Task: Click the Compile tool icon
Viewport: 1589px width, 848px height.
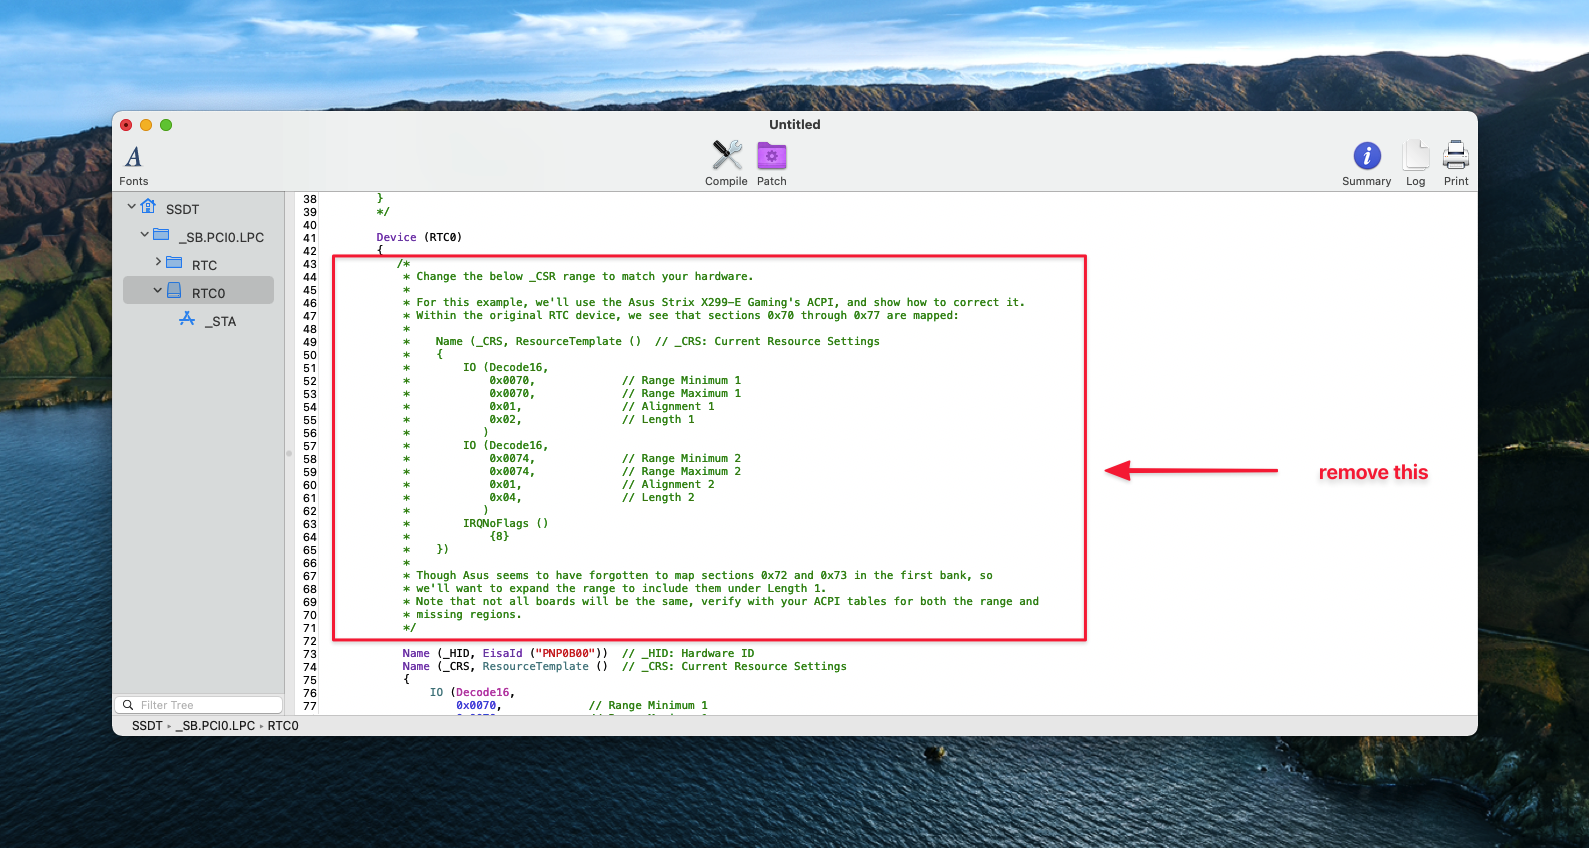Action: [x=726, y=156]
